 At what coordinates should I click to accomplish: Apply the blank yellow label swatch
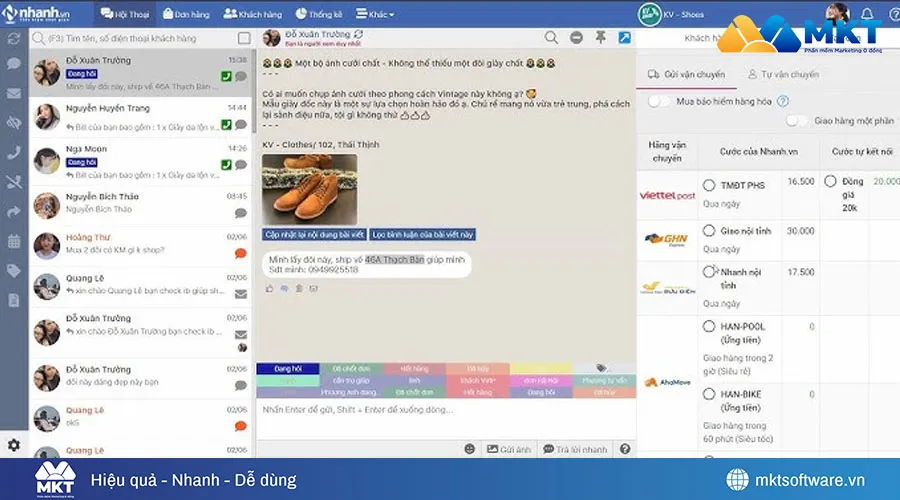[541, 369]
